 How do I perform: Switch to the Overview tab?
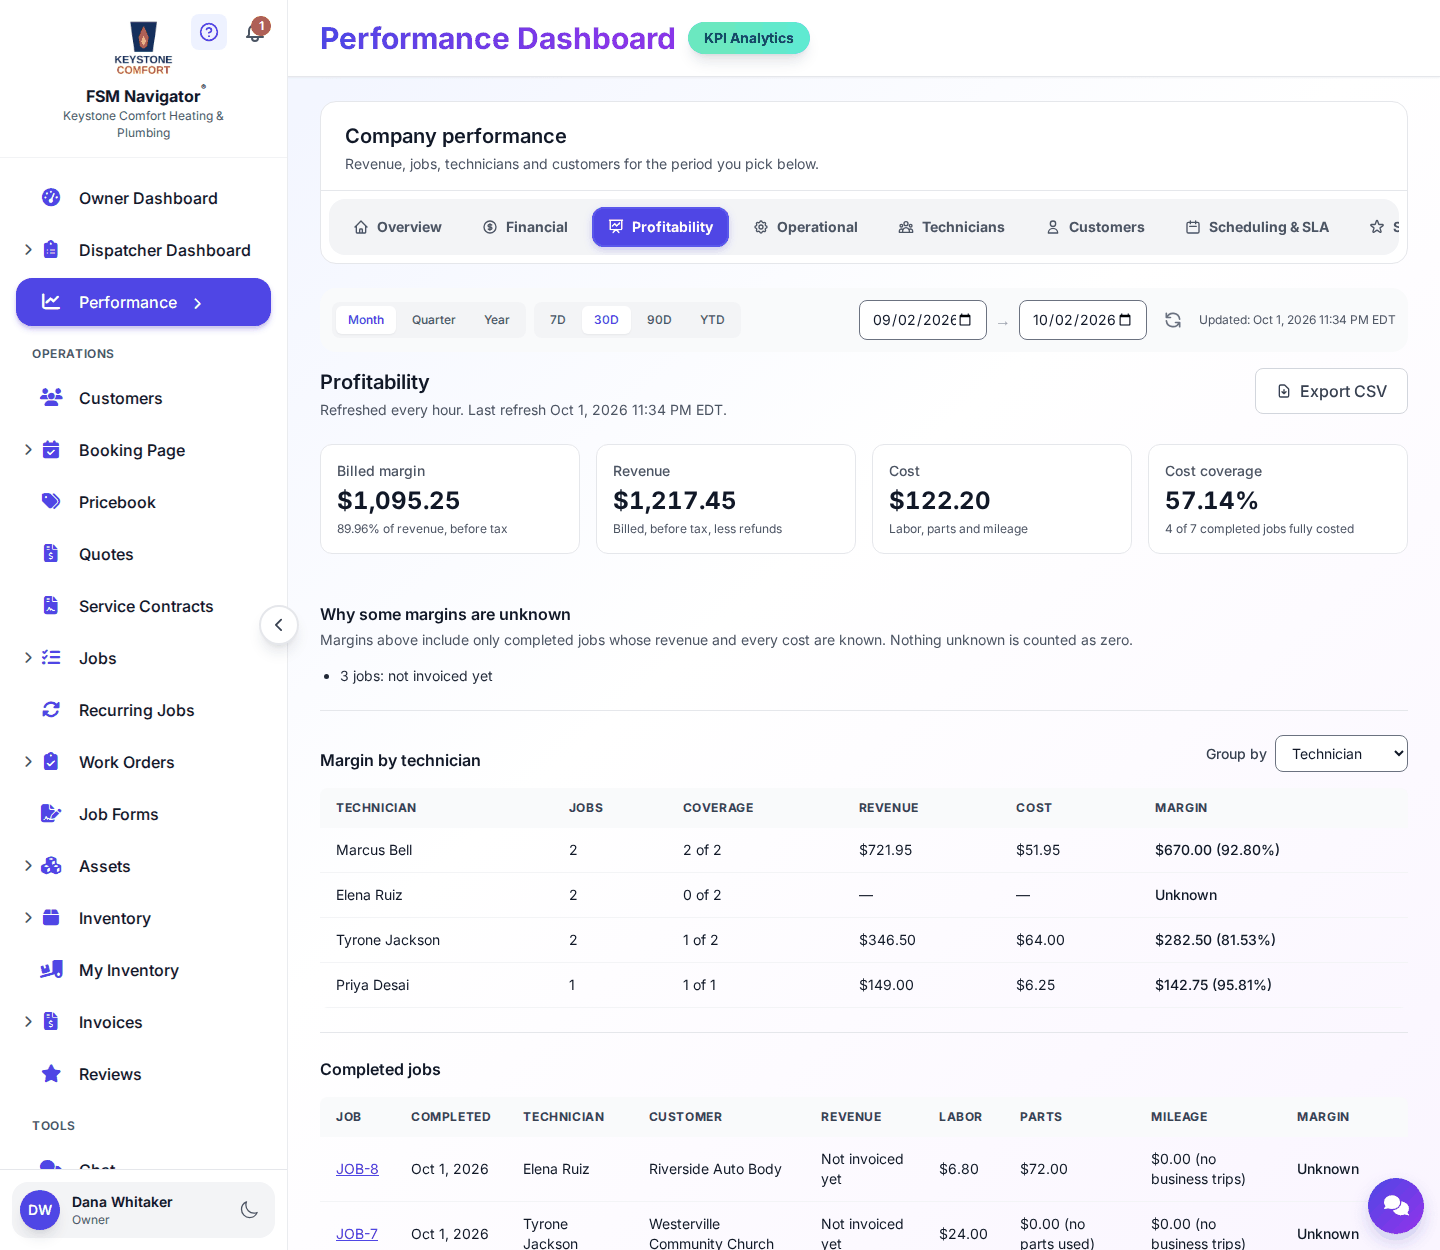click(x=398, y=227)
